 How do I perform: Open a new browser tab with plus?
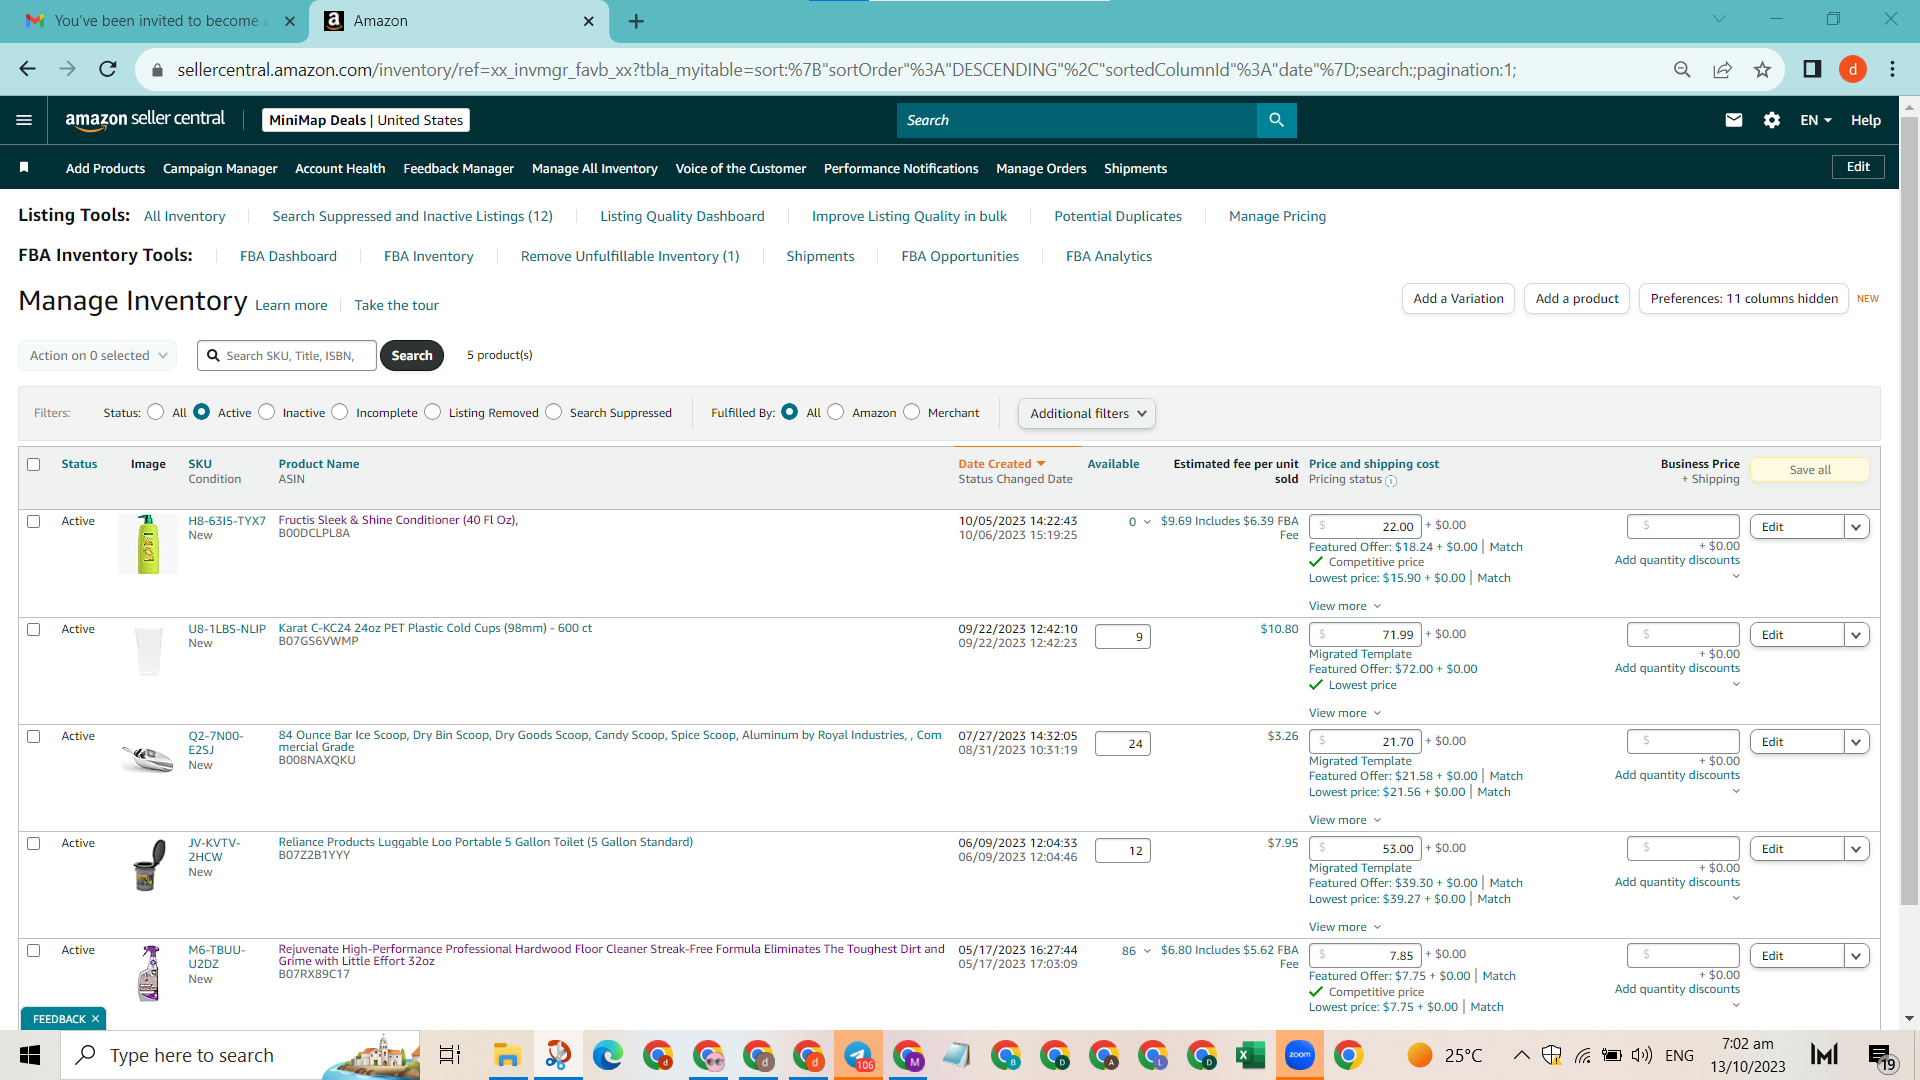click(636, 21)
